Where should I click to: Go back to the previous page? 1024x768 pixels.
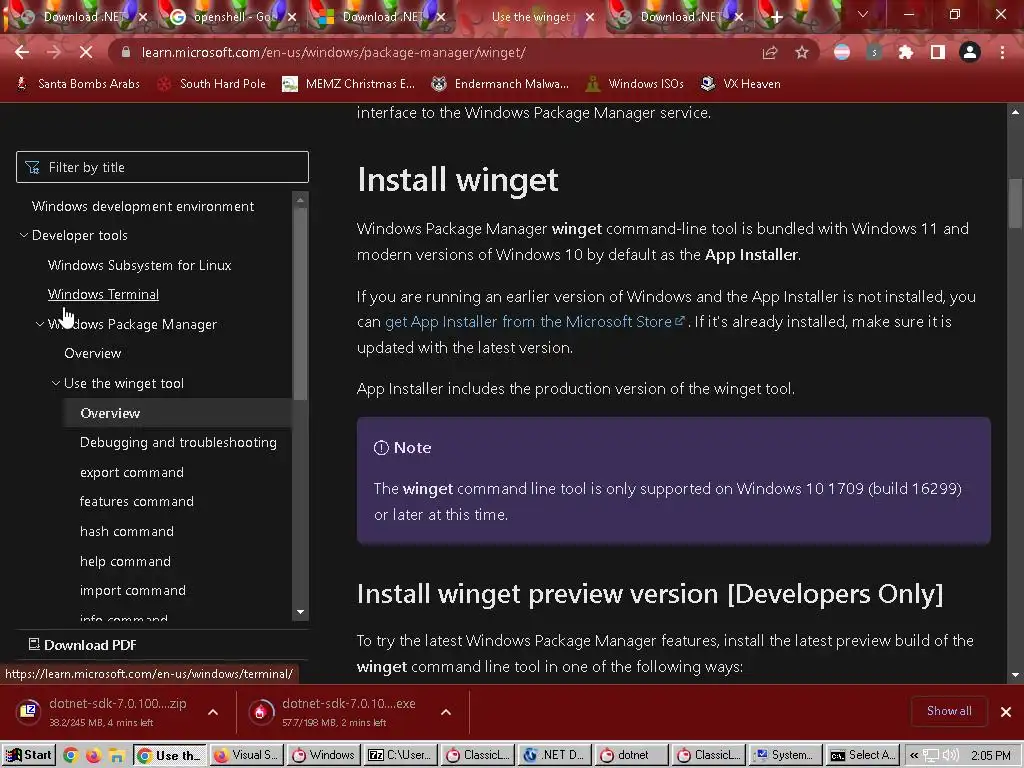pyautogui.click(x=22, y=52)
